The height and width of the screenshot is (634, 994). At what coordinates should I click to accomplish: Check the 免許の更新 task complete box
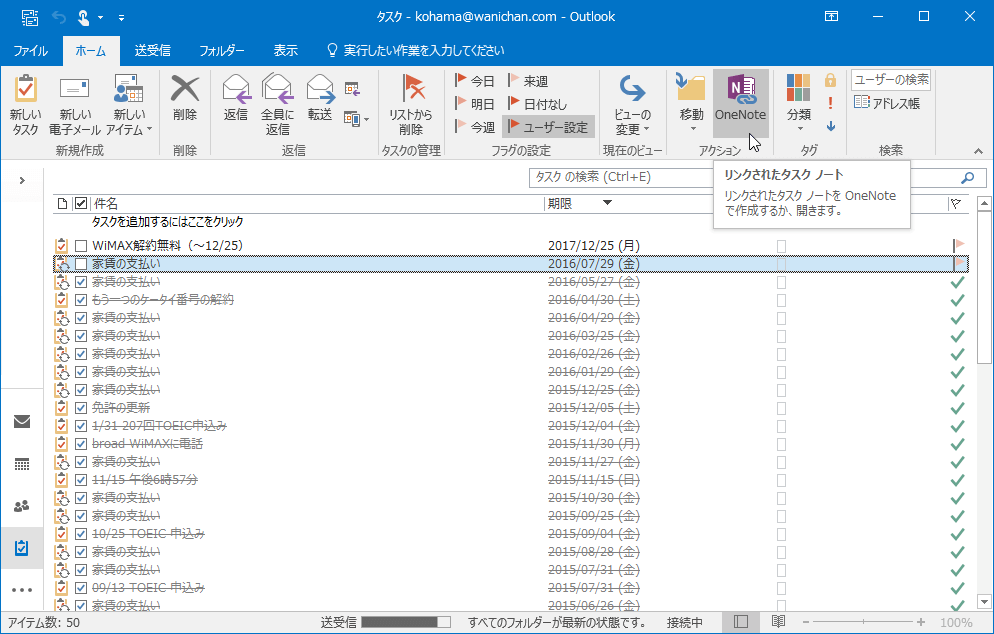tap(81, 407)
